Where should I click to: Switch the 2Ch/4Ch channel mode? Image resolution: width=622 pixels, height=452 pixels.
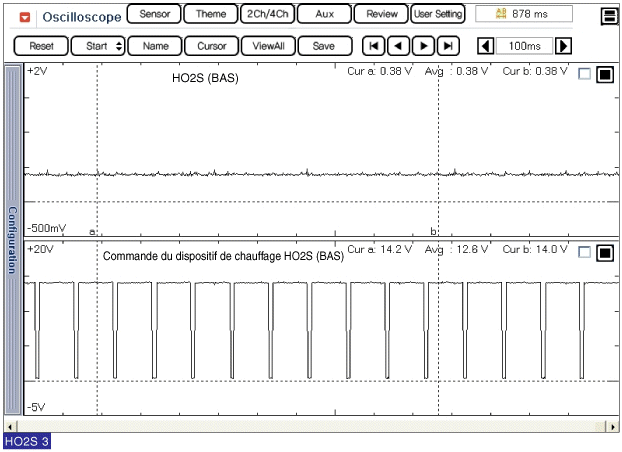tap(267, 15)
